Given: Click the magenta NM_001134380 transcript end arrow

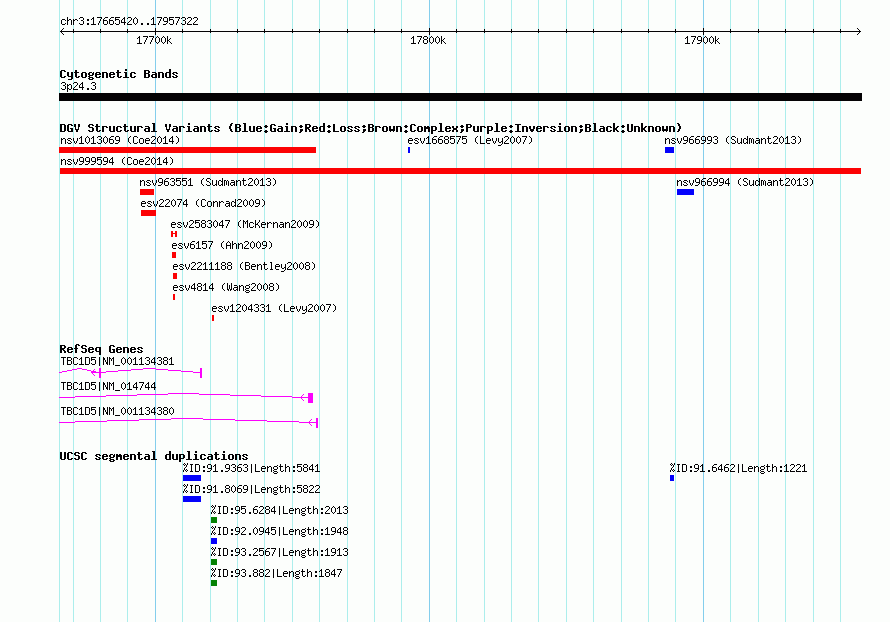Looking at the screenshot, I should pyautogui.click(x=313, y=423).
